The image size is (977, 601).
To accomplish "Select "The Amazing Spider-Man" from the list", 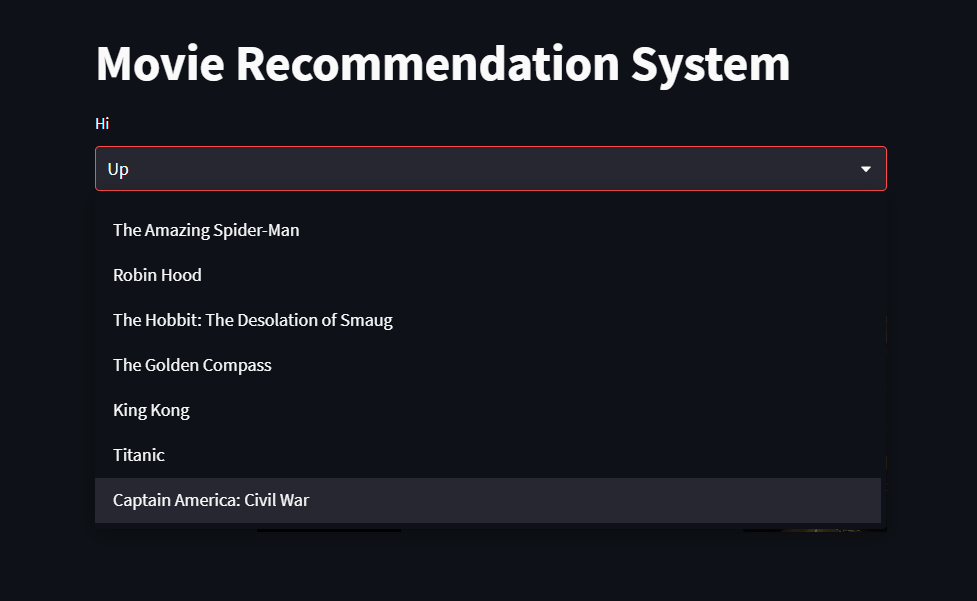I will click(x=206, y=230).
